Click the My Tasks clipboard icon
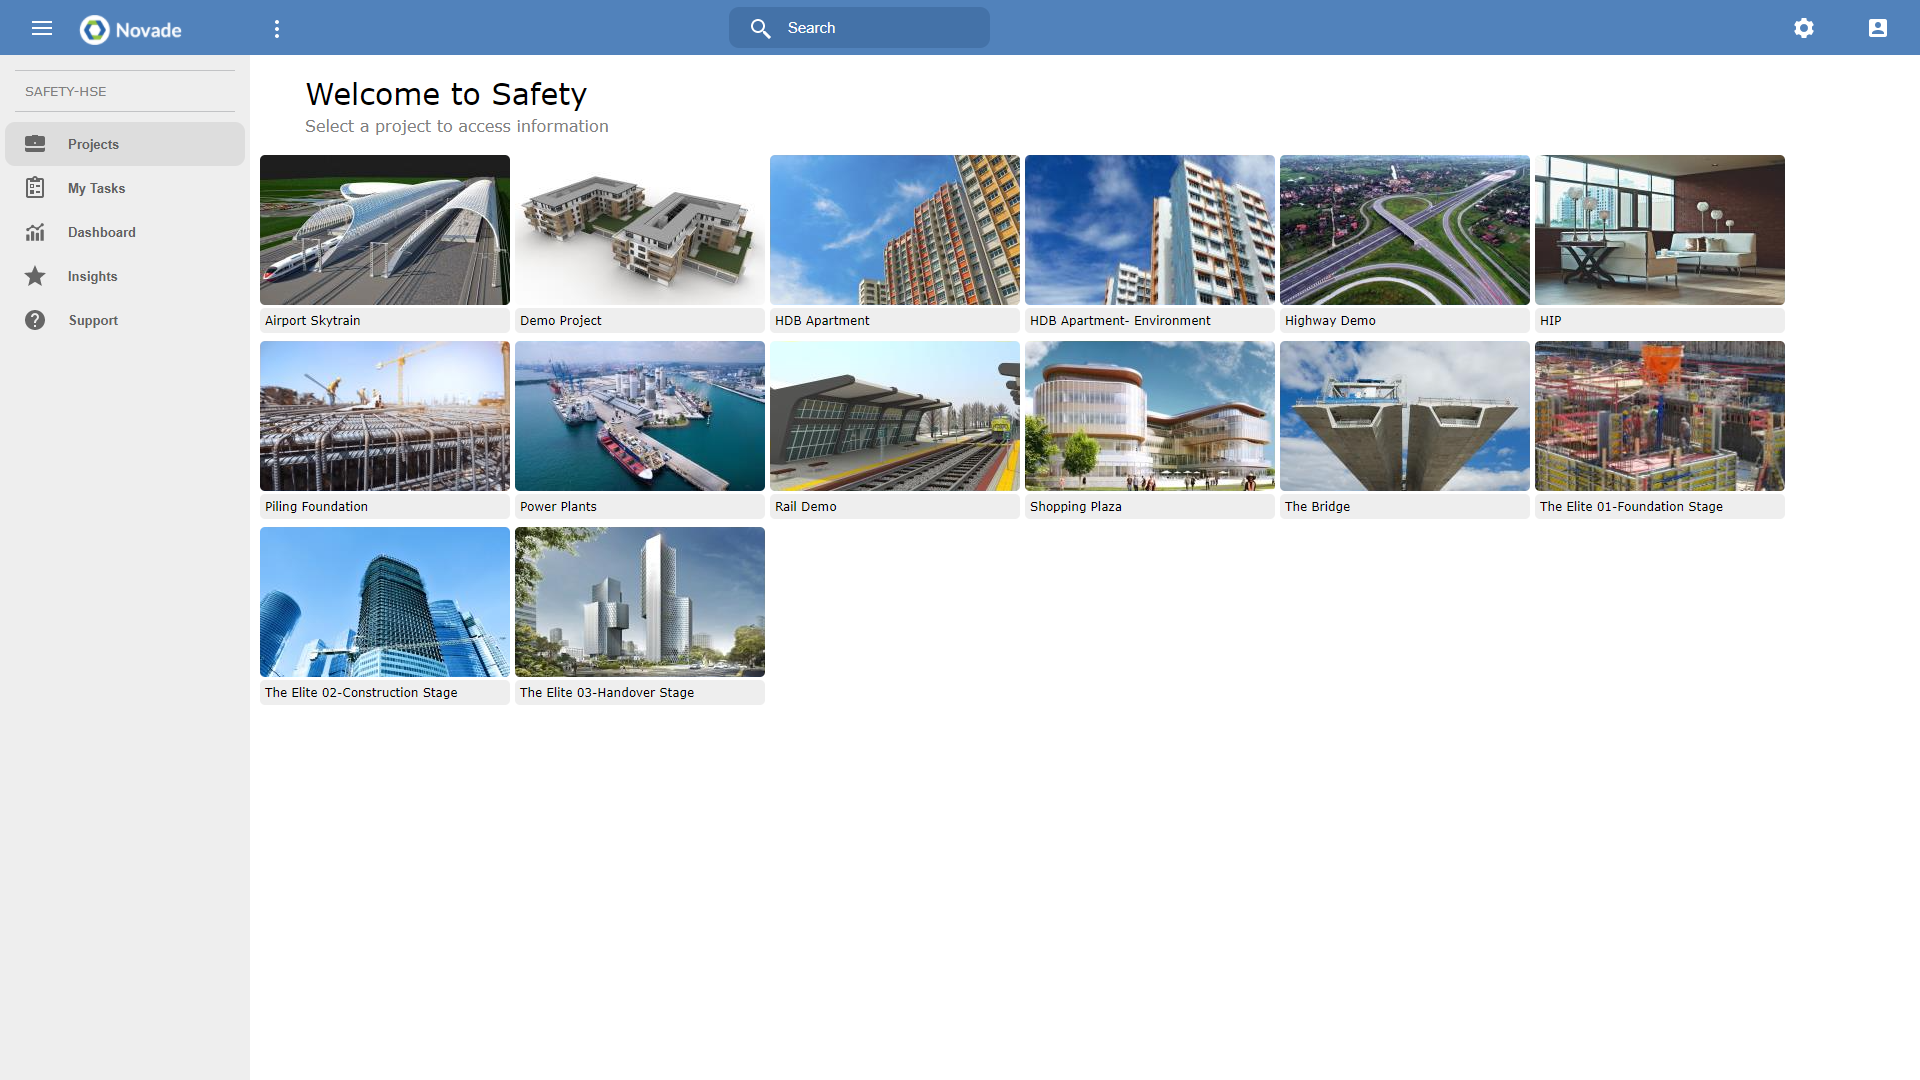1920x1080 pixels. click(x=35, y=188)
